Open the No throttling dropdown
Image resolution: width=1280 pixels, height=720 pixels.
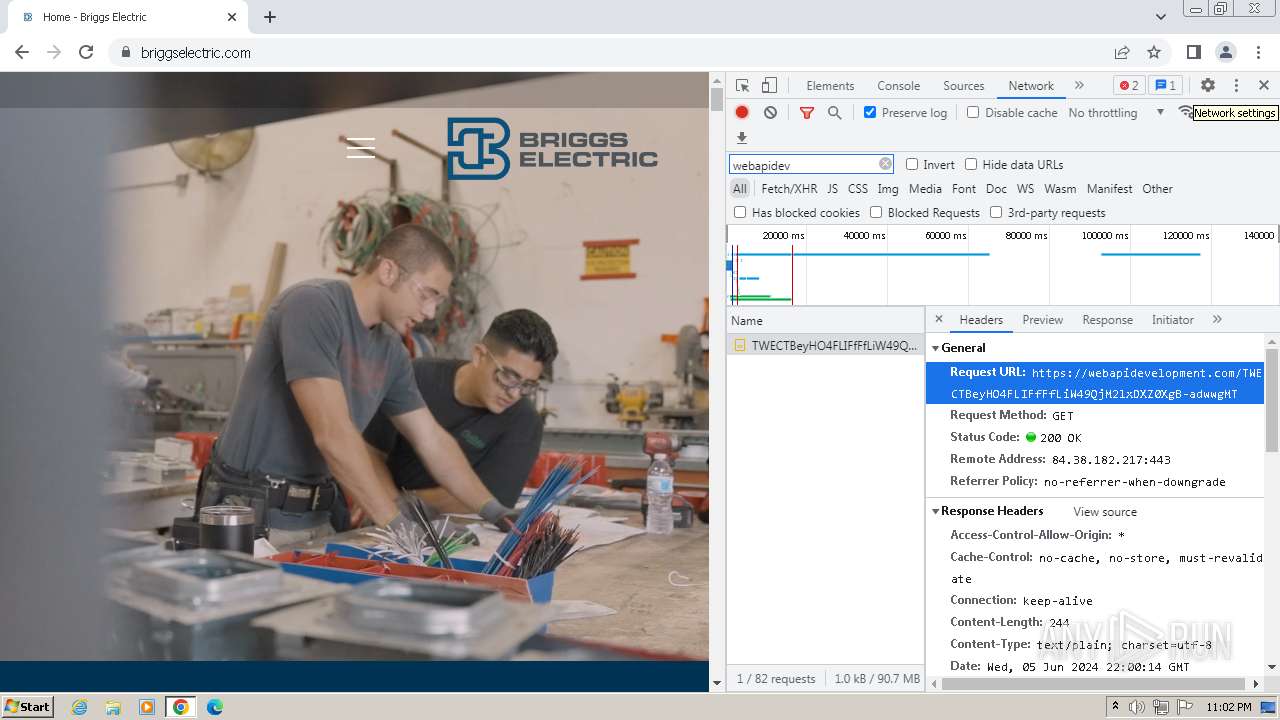(1116, 113)
